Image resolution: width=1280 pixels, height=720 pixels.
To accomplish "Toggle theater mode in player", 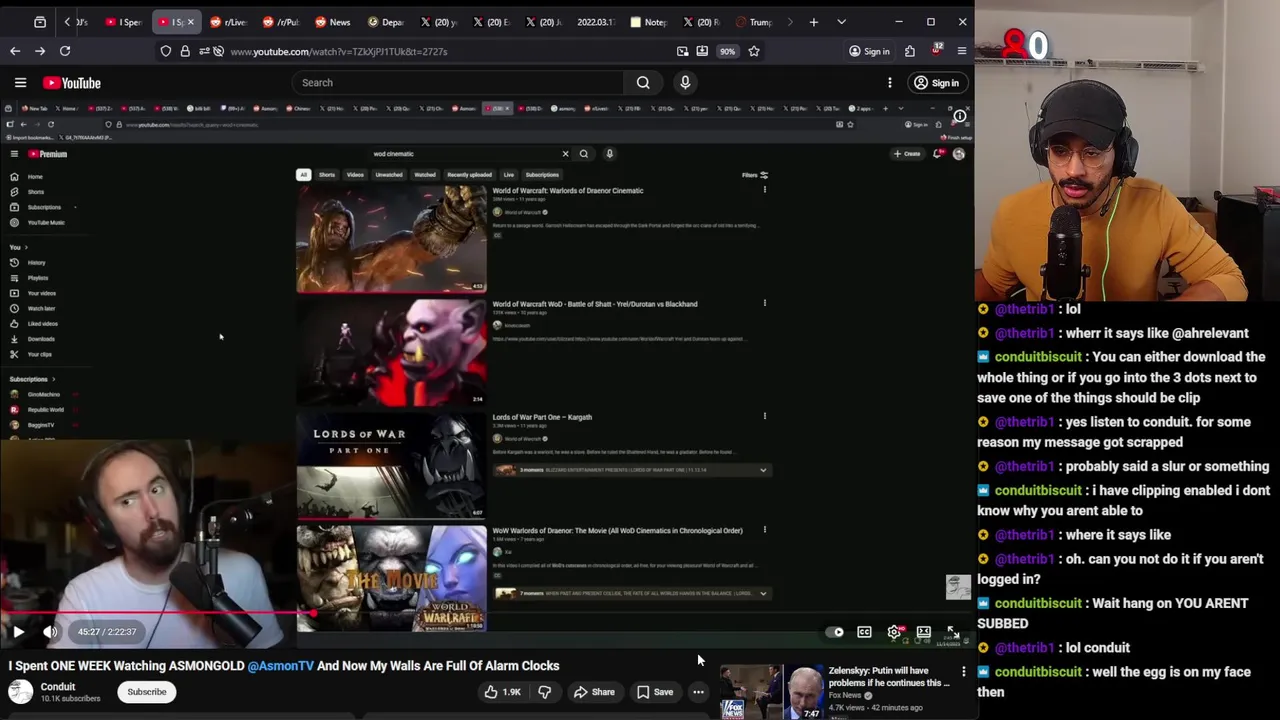I will (x=924, y=632).
